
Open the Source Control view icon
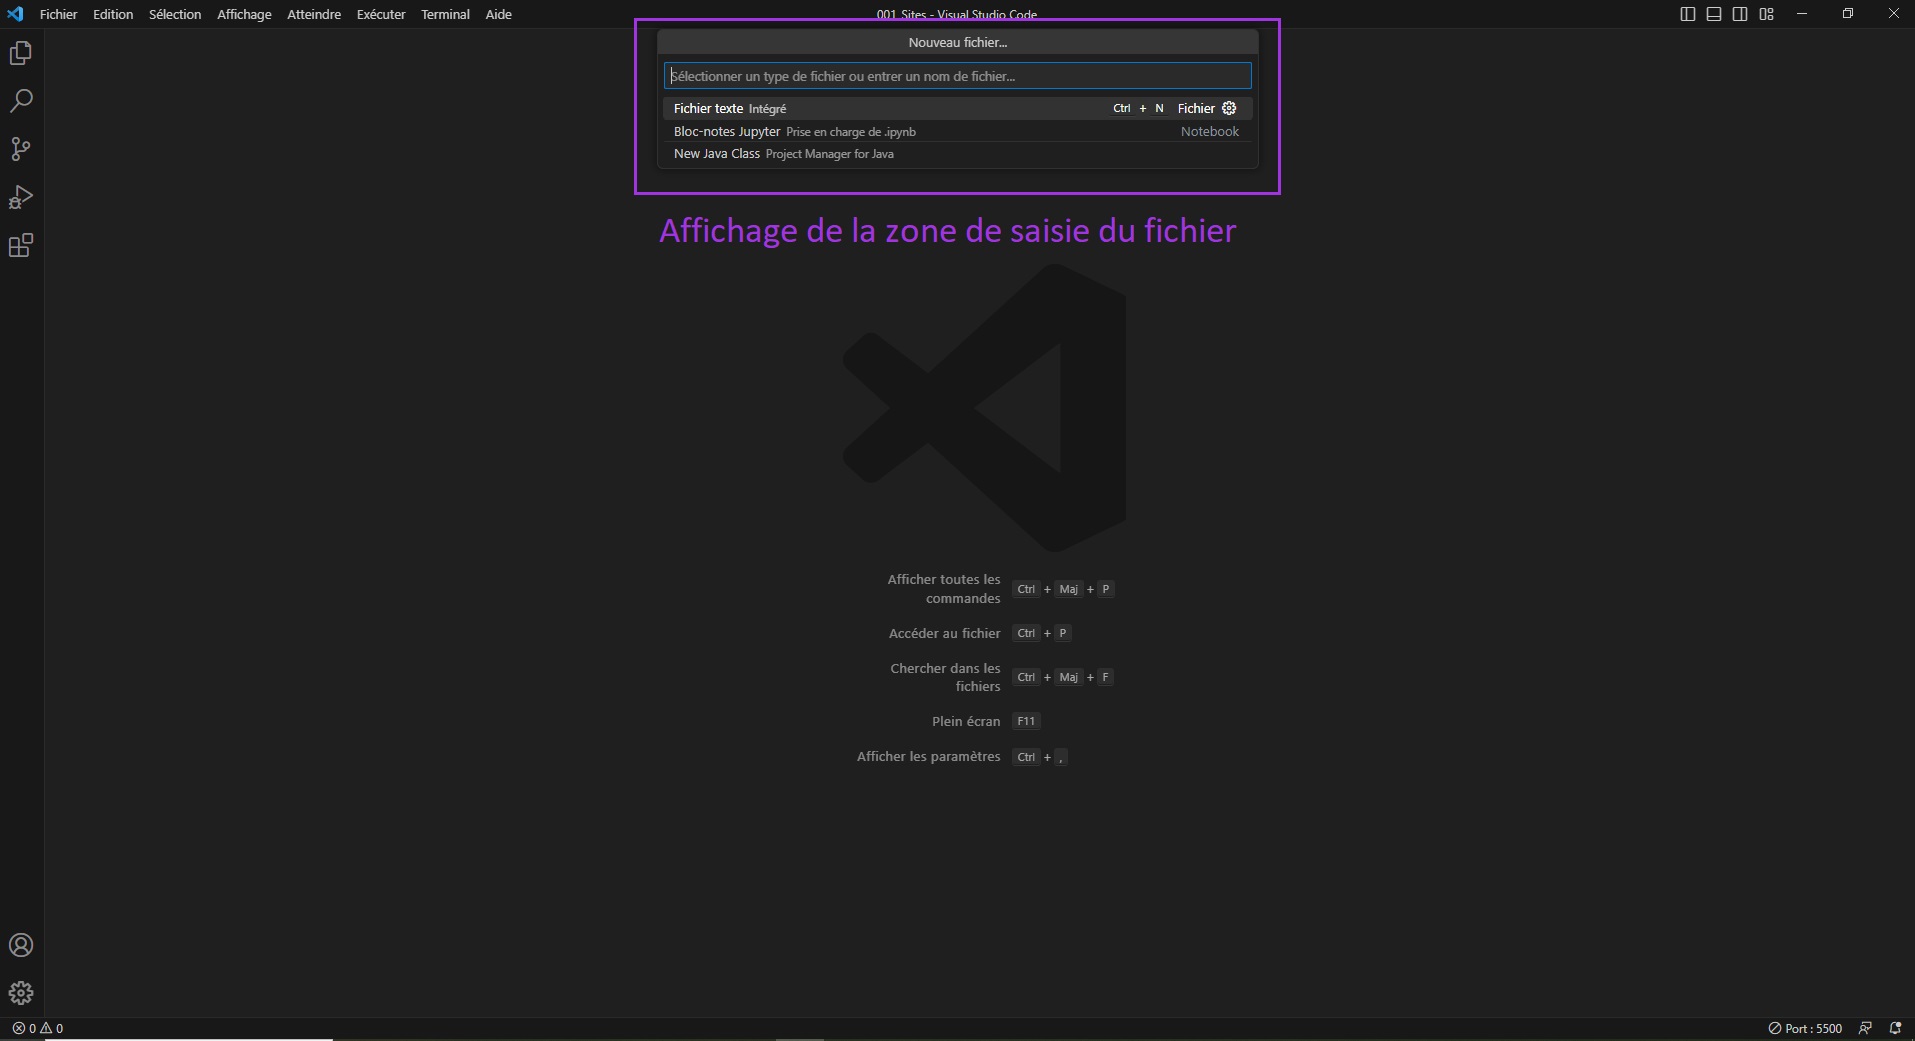(x=21, y=149)
